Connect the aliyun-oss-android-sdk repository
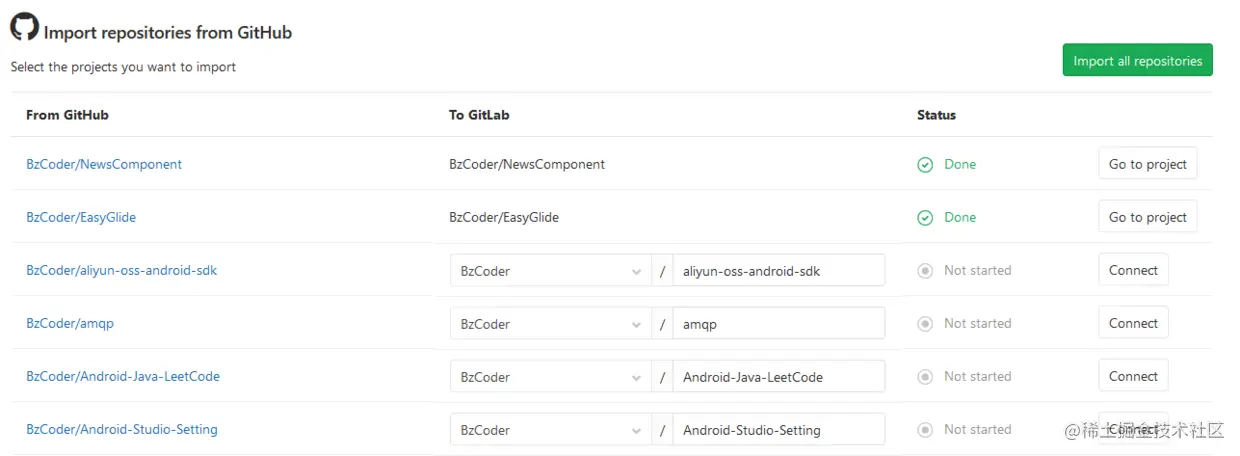 [1133, 270]
